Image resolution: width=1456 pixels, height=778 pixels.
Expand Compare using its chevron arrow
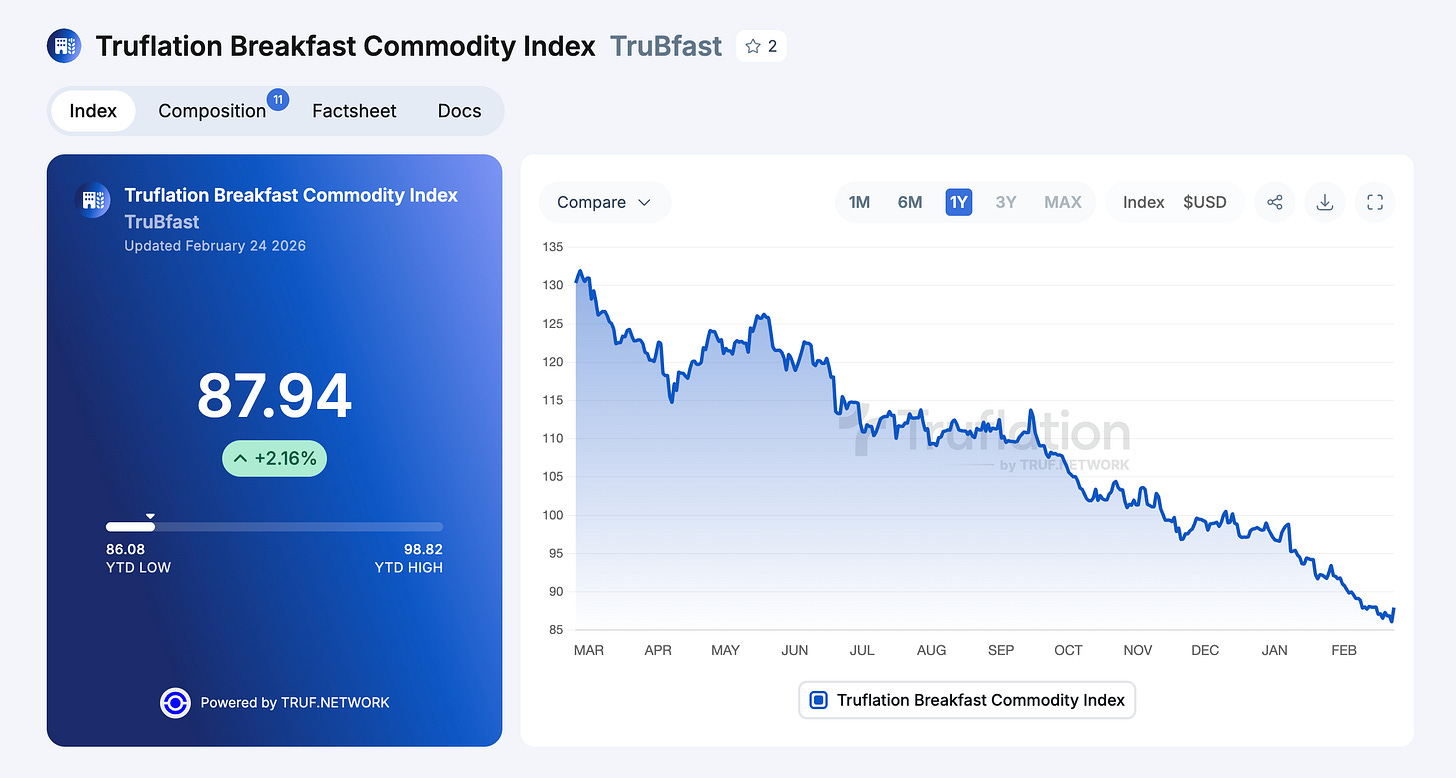tap(645, 202)
